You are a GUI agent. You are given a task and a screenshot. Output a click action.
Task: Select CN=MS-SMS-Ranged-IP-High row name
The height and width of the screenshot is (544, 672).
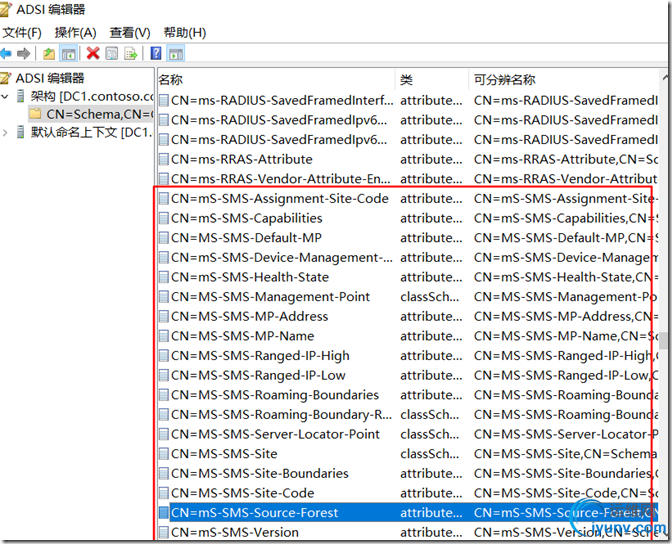[260, 356]
